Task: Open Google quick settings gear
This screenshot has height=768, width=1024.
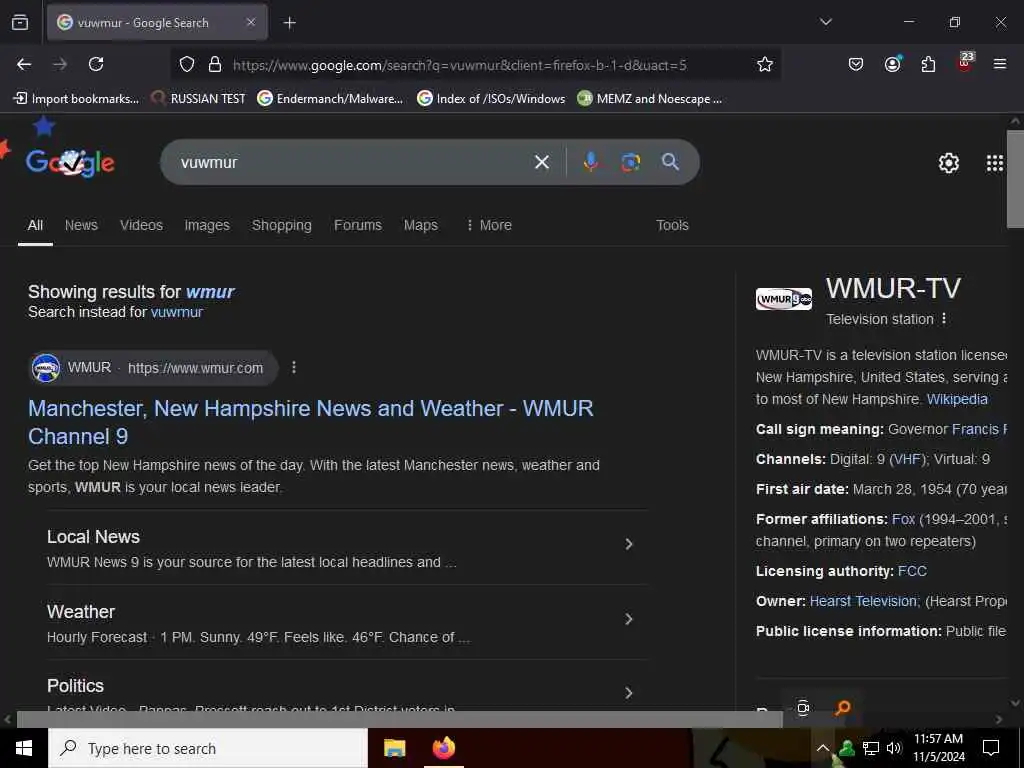Action: coord(948,163)
